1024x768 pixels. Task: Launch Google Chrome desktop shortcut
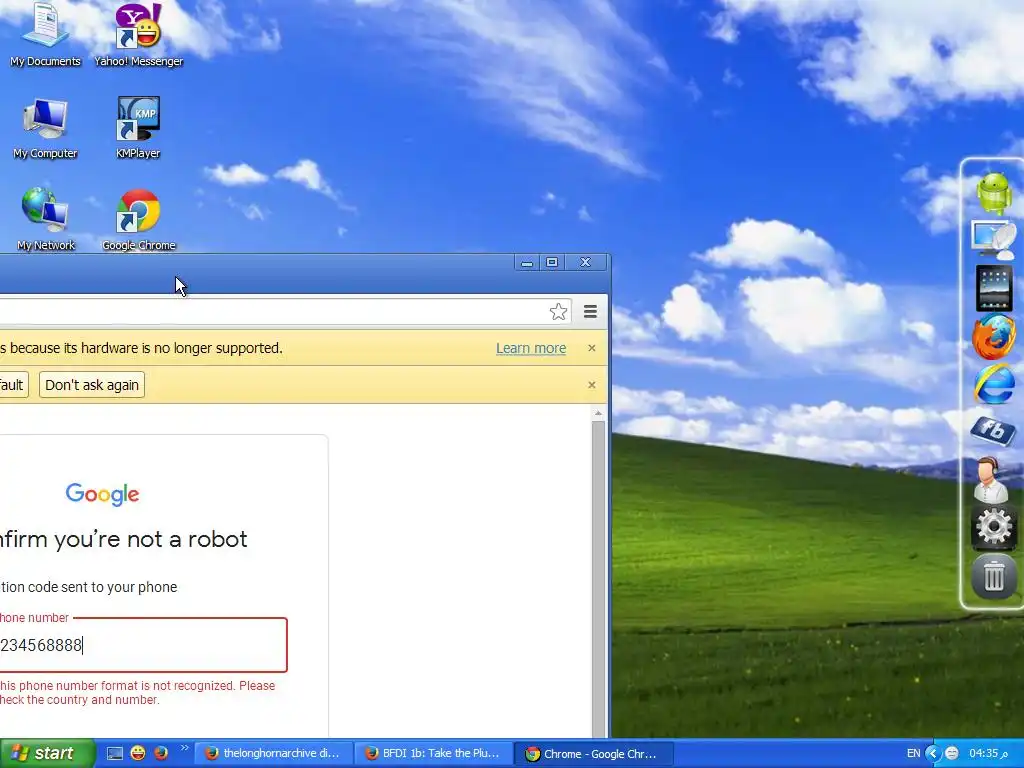click(138, 219)
